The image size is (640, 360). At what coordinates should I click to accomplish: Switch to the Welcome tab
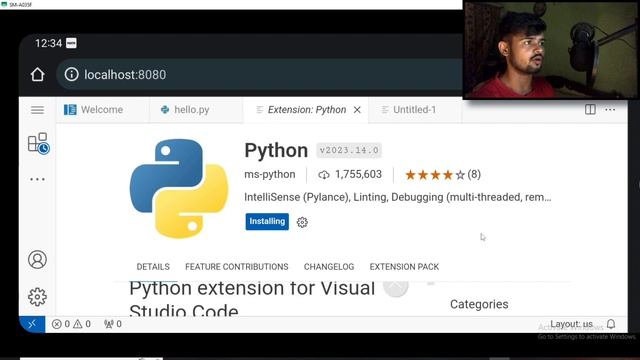[x=102, y=110]
